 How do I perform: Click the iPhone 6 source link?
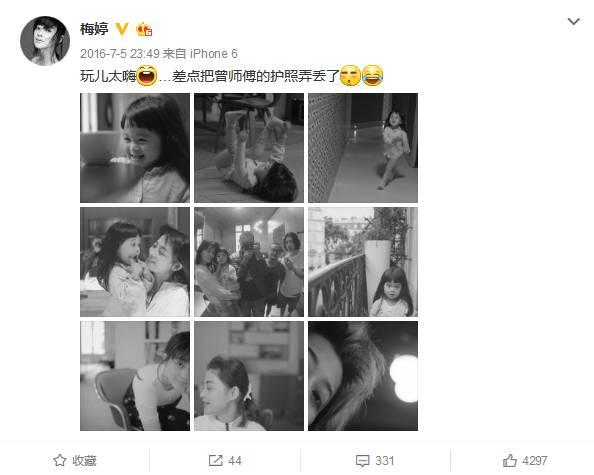[214, 54]
